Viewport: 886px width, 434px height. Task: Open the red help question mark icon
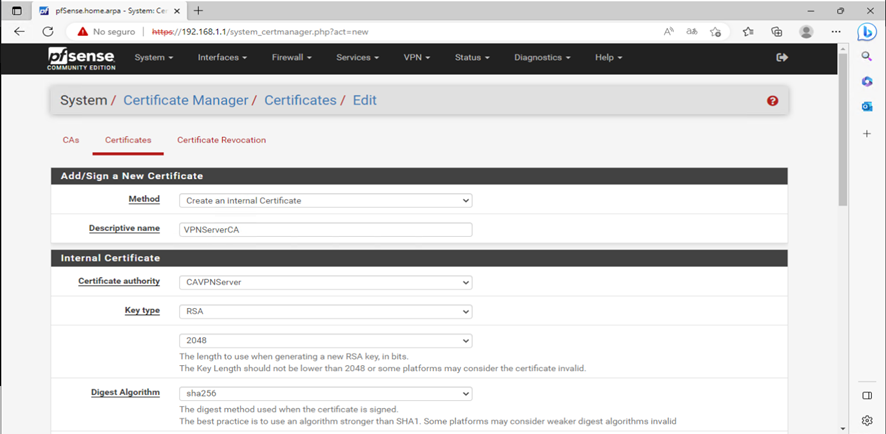(x=772, y=101)
